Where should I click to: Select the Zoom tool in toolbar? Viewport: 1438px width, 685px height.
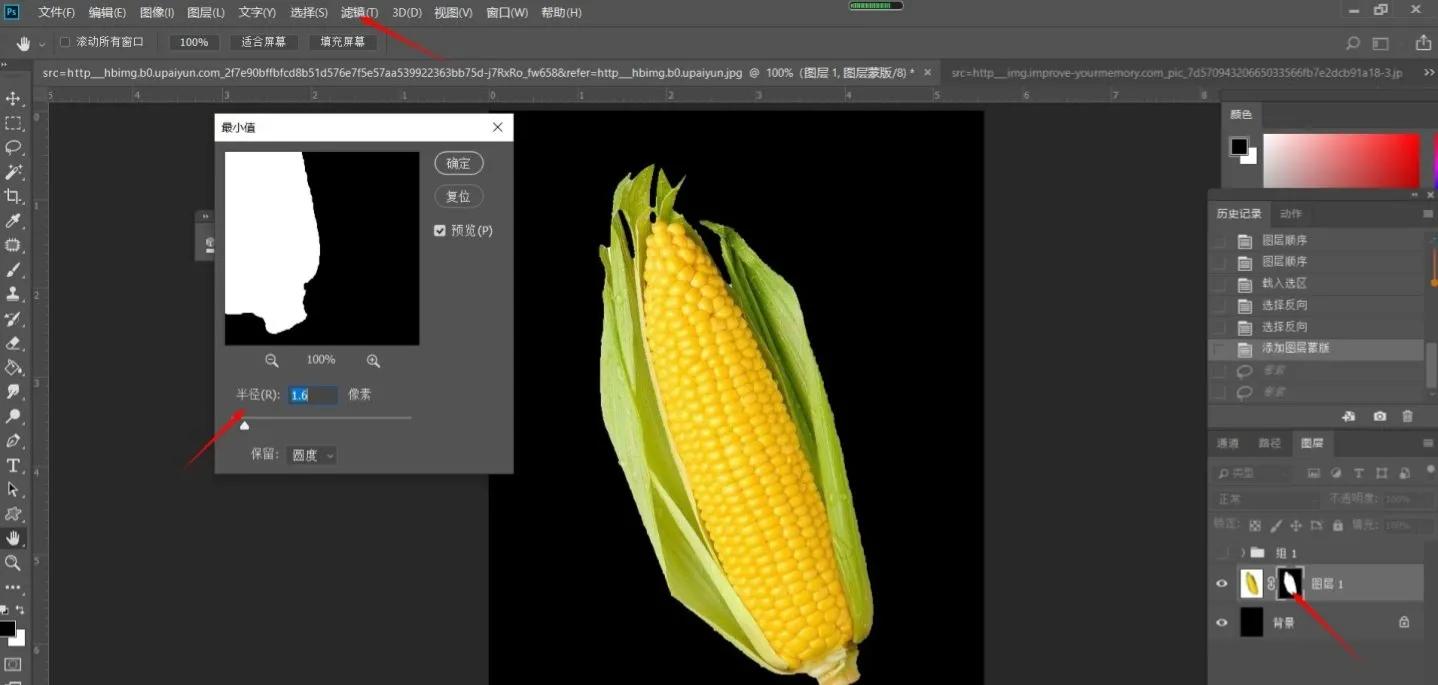pos(13,563)
